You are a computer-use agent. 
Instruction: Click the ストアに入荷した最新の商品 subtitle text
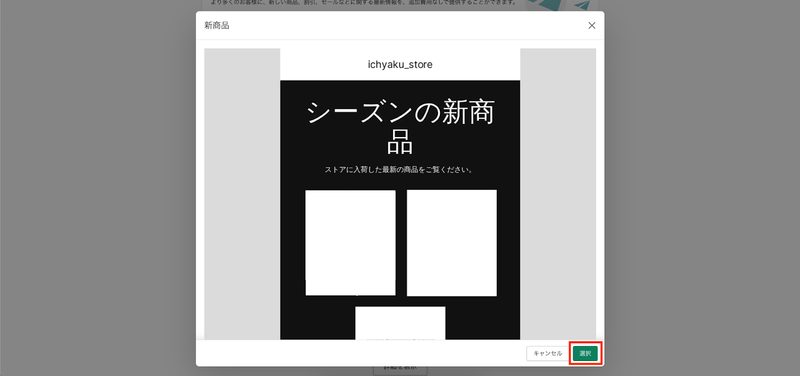[400, 170]
